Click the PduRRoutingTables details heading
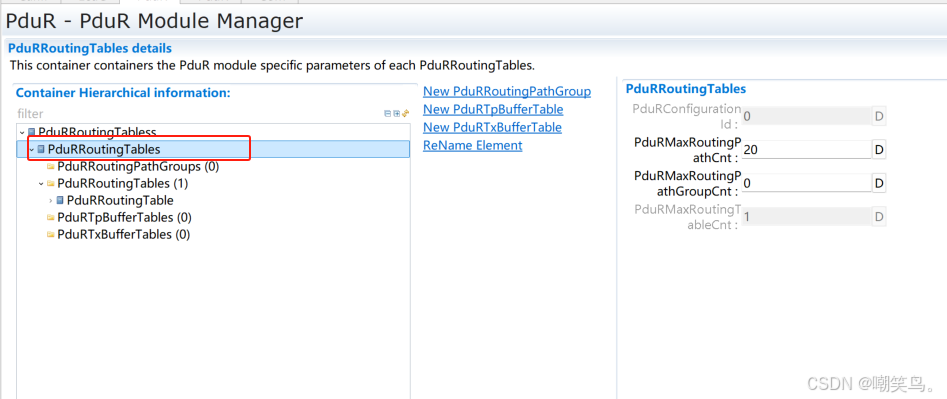 coord(90,48)
